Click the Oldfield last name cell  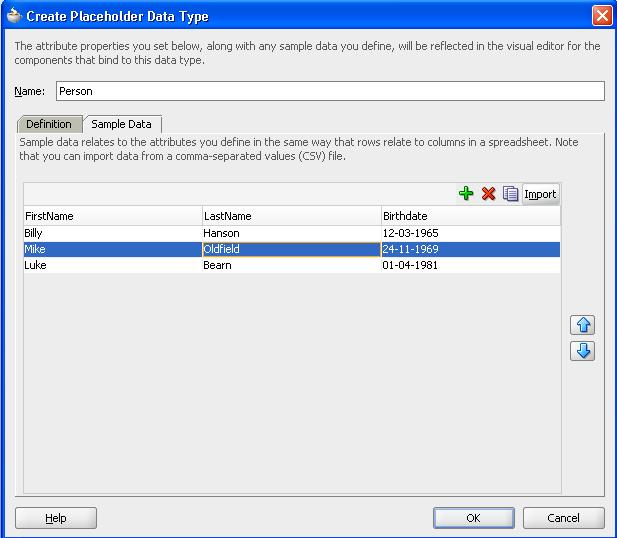[291, 249]
